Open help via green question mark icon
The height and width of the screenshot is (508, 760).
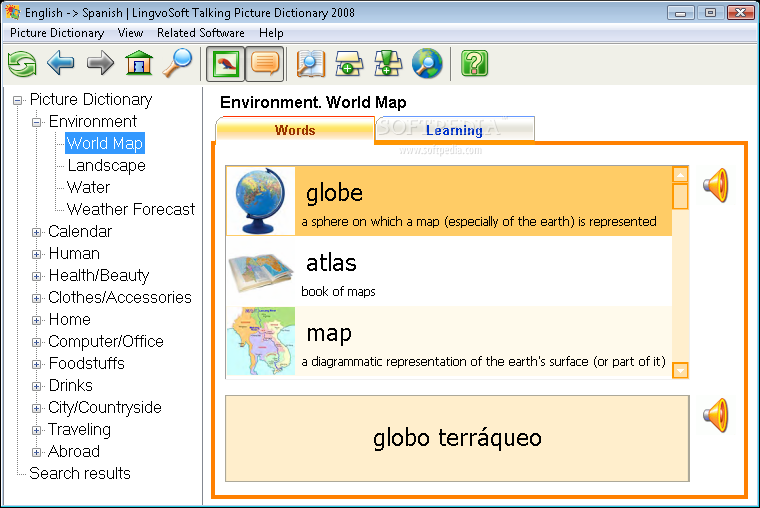pos(475,64)
